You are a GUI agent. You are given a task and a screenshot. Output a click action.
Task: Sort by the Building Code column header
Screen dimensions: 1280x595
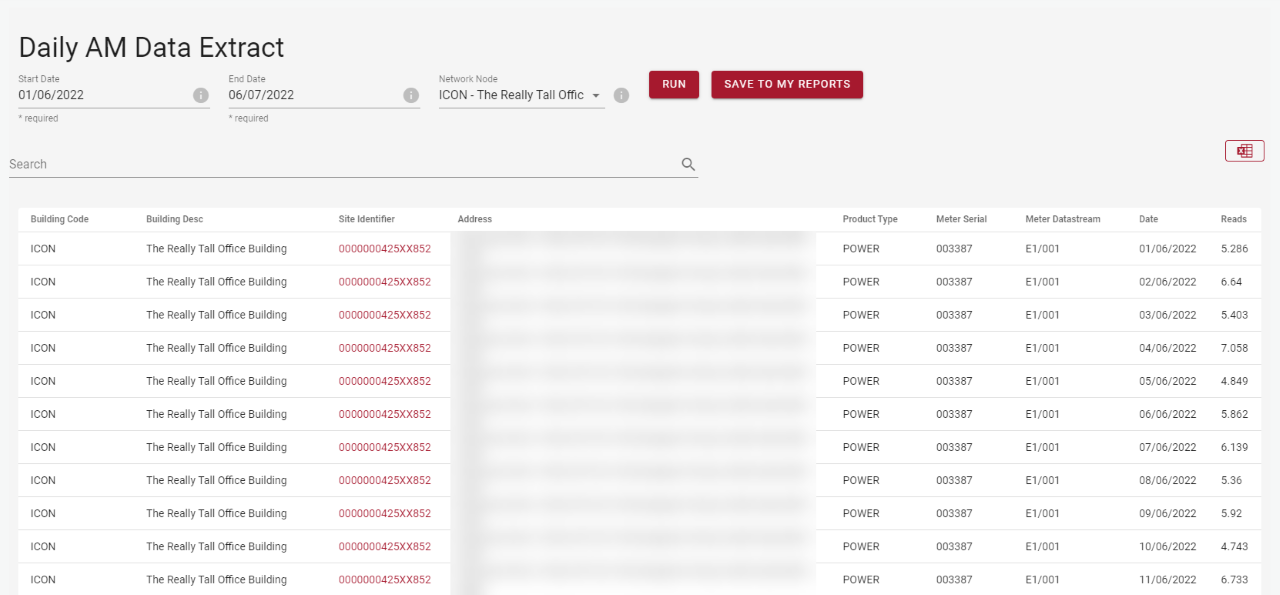pos(59,219)
